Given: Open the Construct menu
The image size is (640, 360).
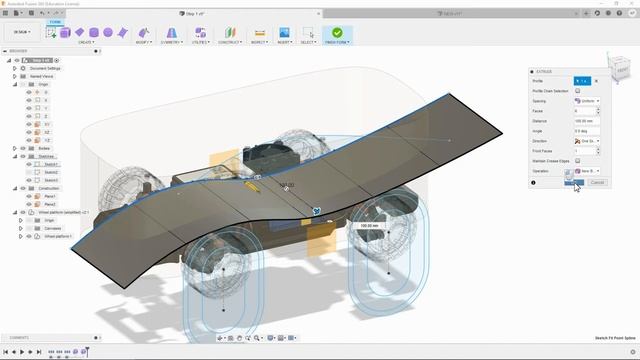Looking at the screenshot, I should (230, 42).
